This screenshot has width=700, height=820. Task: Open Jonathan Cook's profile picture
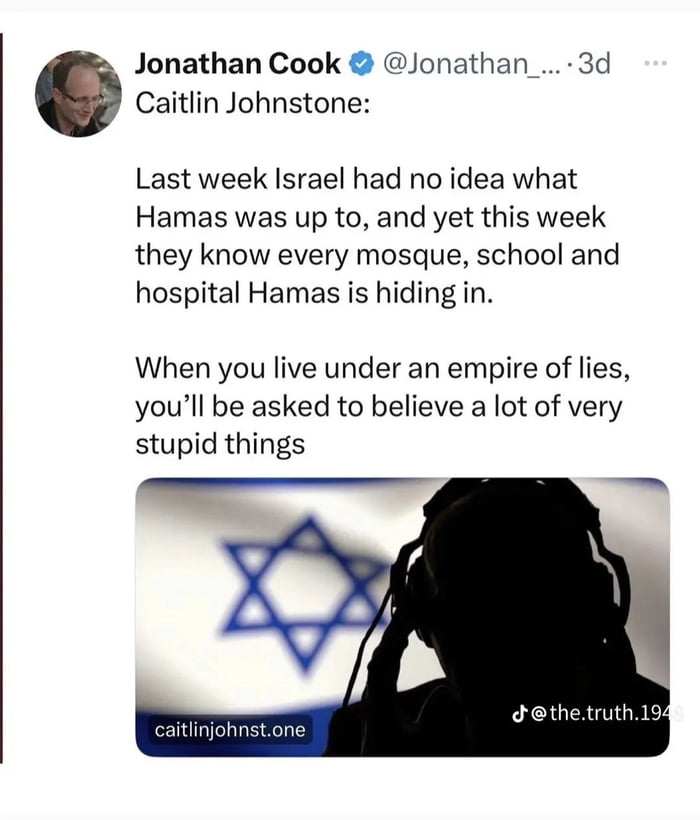[78, 93]
